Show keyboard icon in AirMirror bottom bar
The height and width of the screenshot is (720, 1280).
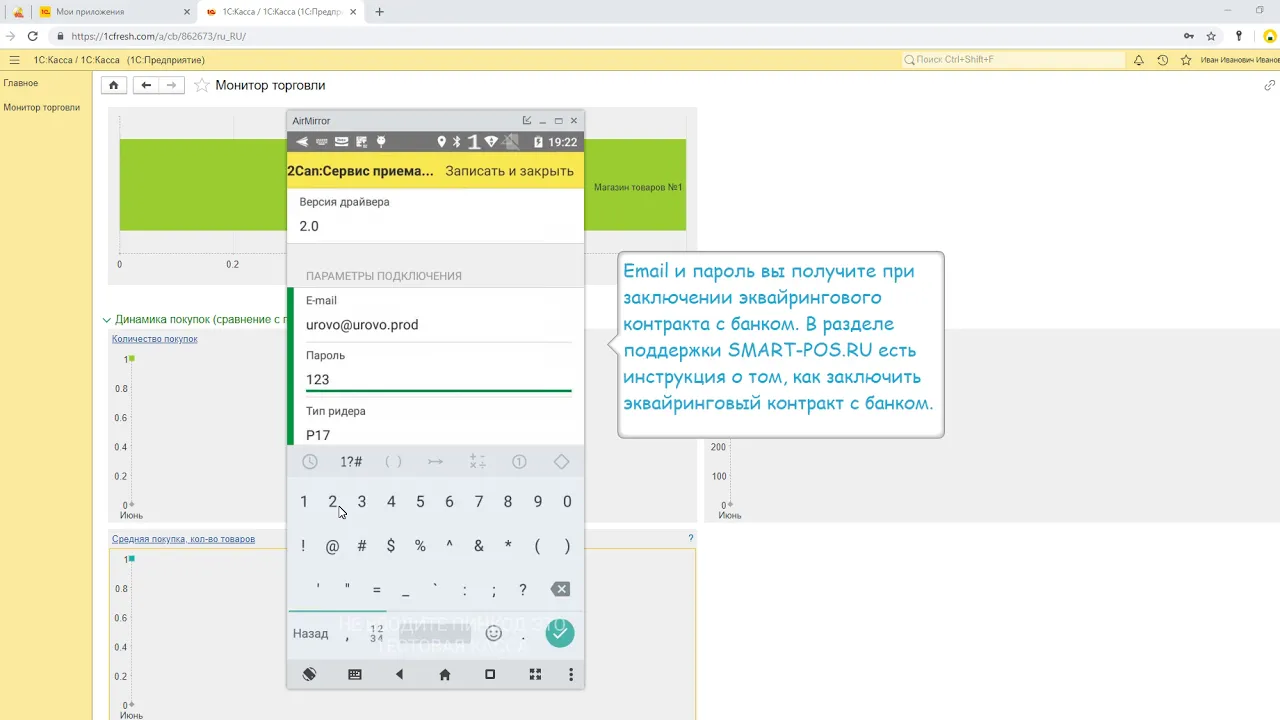(x=354, y=675)
